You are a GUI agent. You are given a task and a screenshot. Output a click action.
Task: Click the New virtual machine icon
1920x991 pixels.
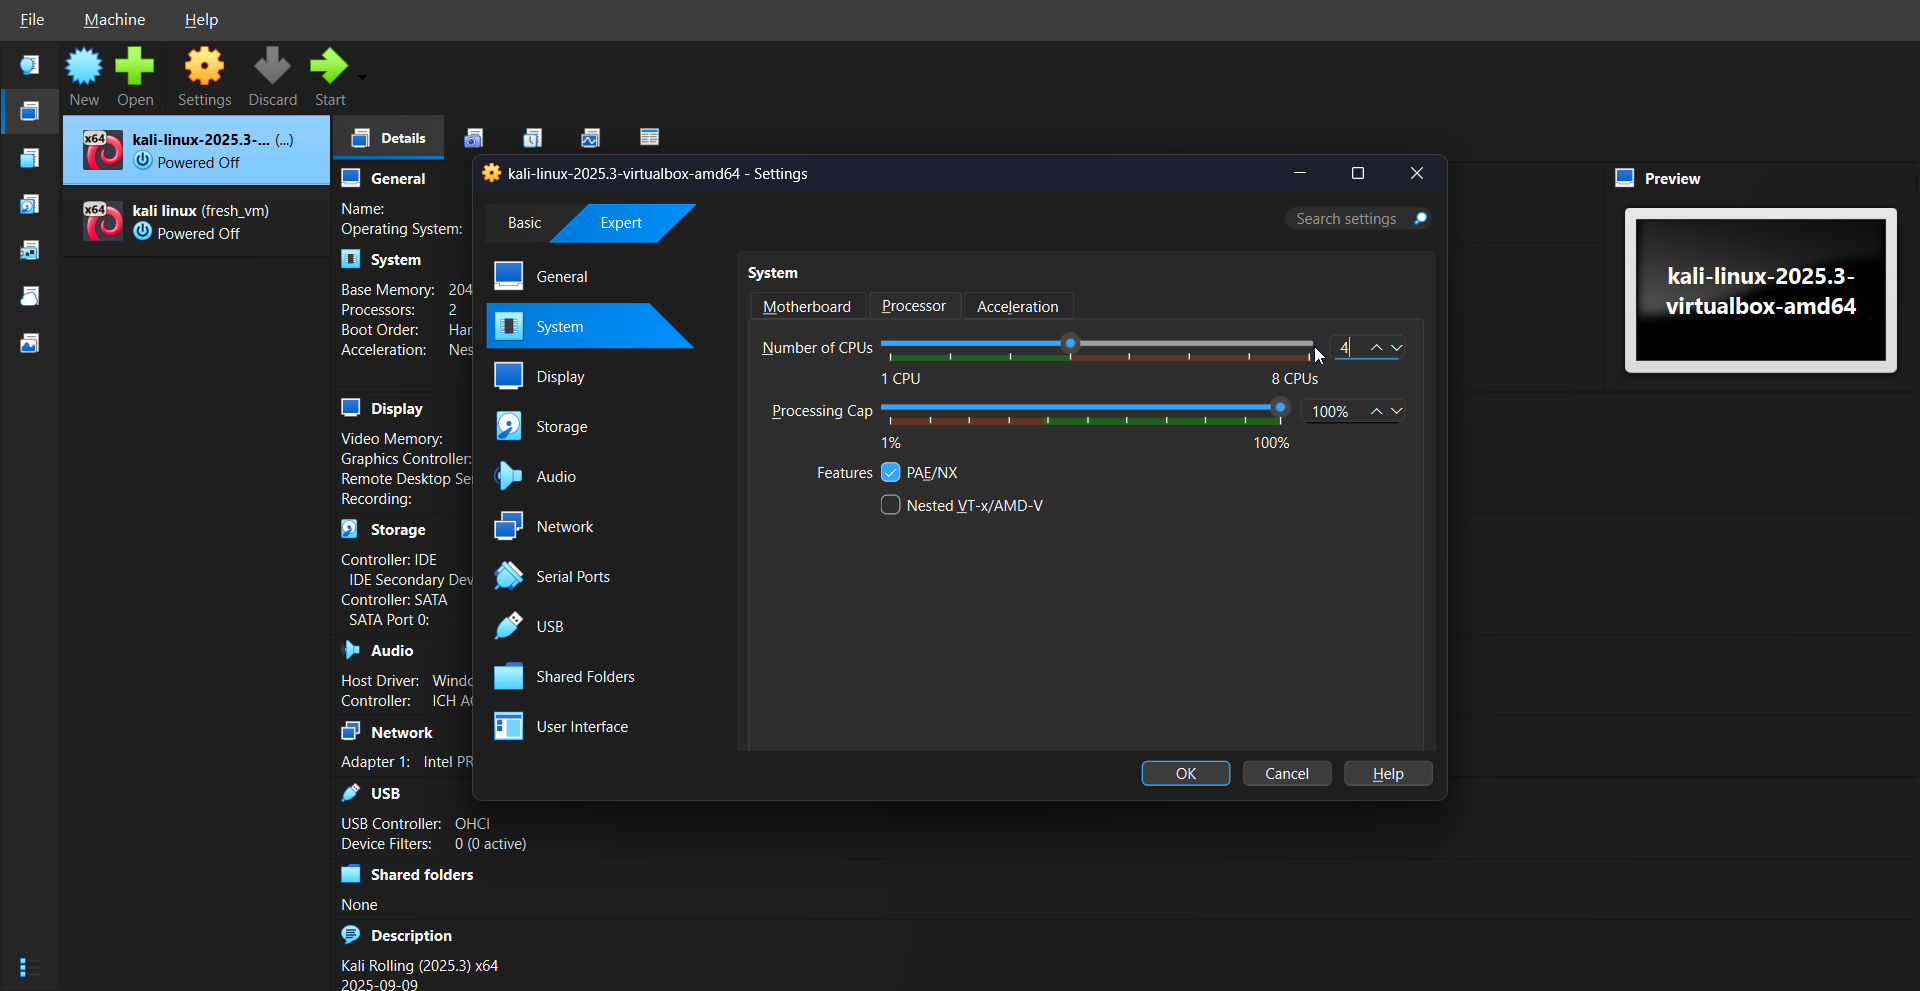click(84, 67)
